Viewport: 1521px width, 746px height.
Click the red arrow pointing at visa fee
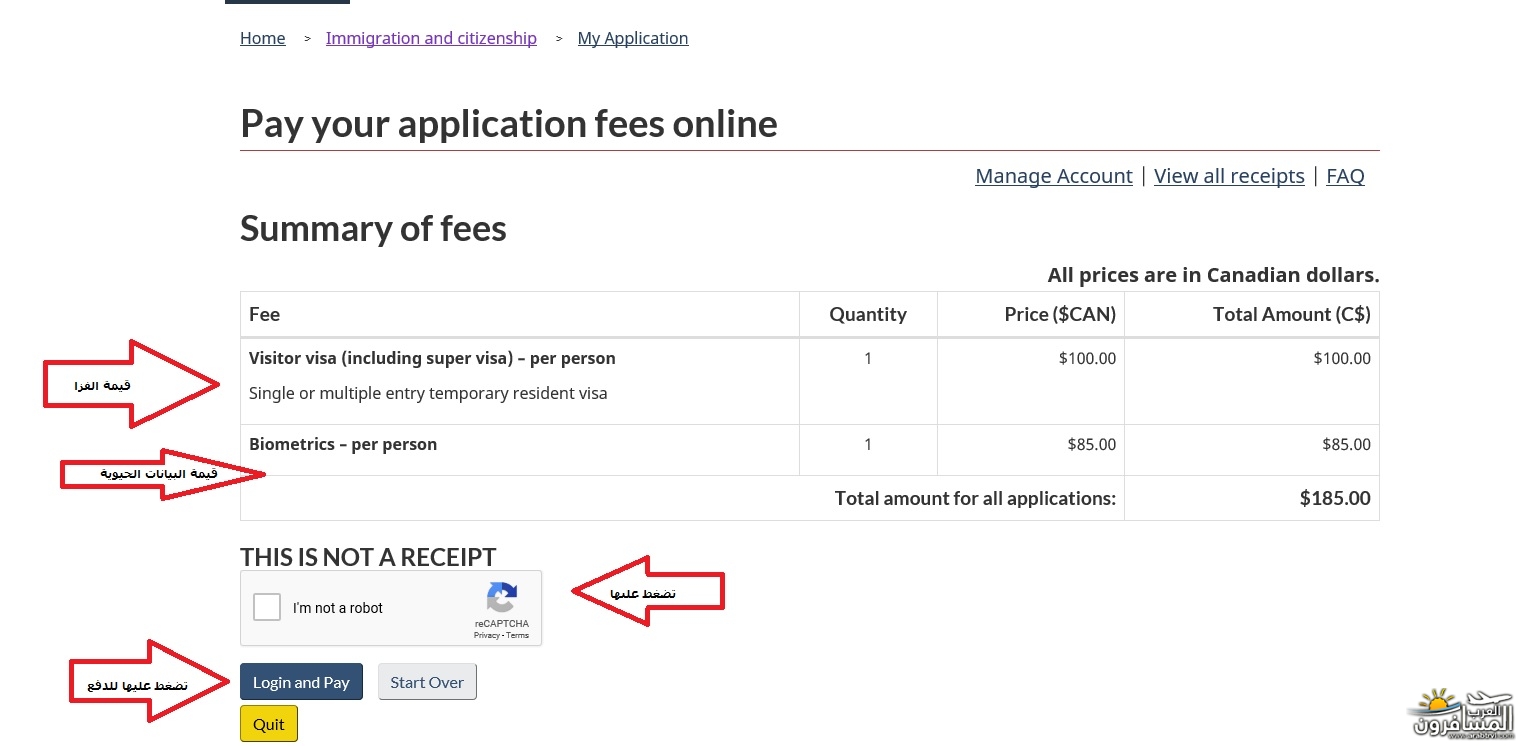coord(131,385)
